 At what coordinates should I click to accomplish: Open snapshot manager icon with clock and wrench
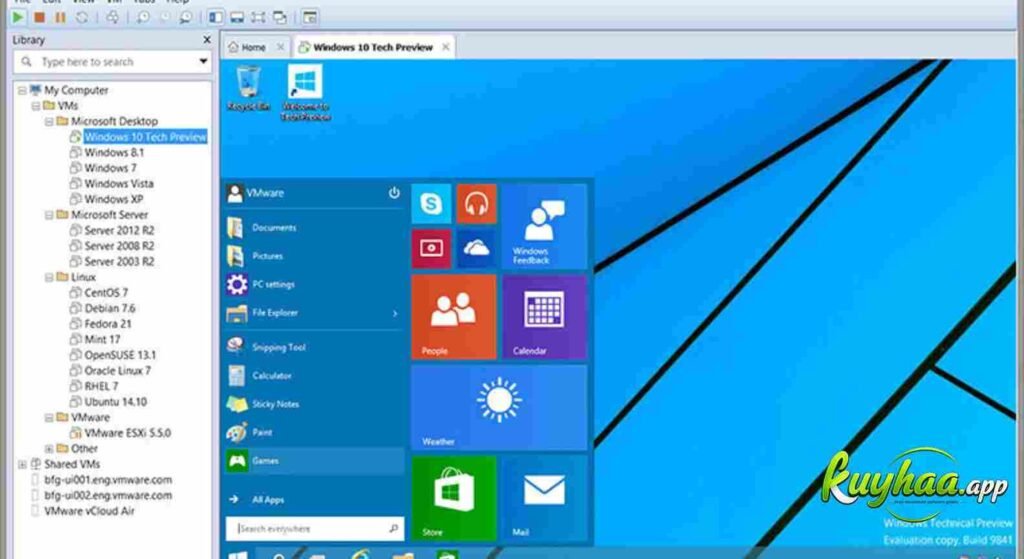point(185,18)
